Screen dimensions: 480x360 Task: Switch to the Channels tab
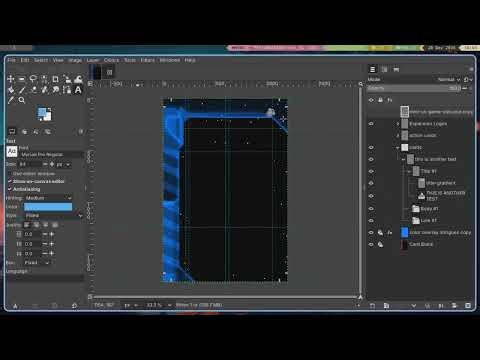(384, 69)
